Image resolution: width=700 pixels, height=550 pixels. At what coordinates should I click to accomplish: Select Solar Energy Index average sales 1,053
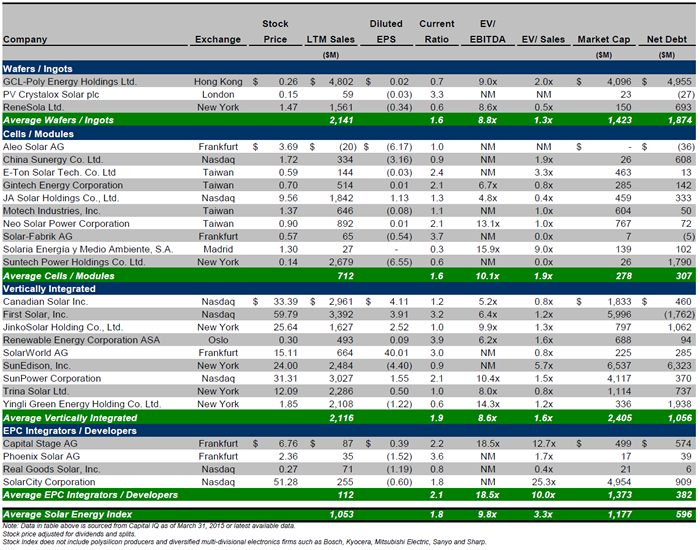[x=342, y=514]
